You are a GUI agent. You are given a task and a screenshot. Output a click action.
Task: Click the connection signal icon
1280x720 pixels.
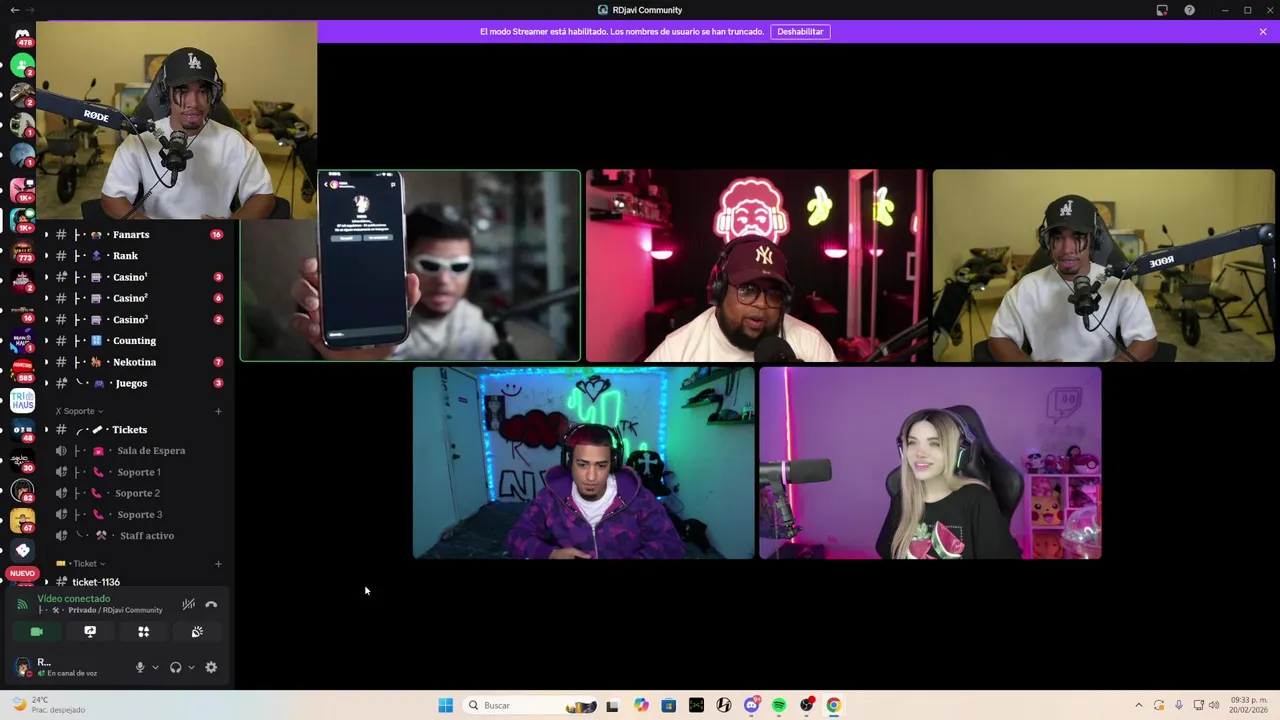(x=22, y=604)
